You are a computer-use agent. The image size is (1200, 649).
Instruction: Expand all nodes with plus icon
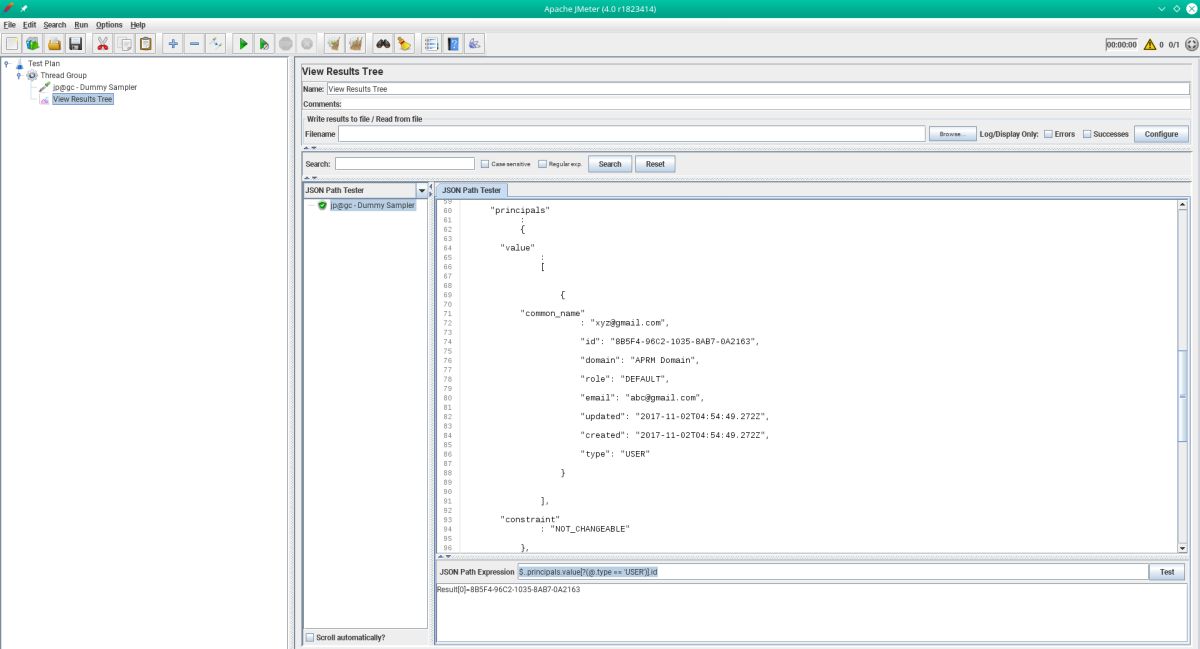pyautogui.click(x=173, y=43)
